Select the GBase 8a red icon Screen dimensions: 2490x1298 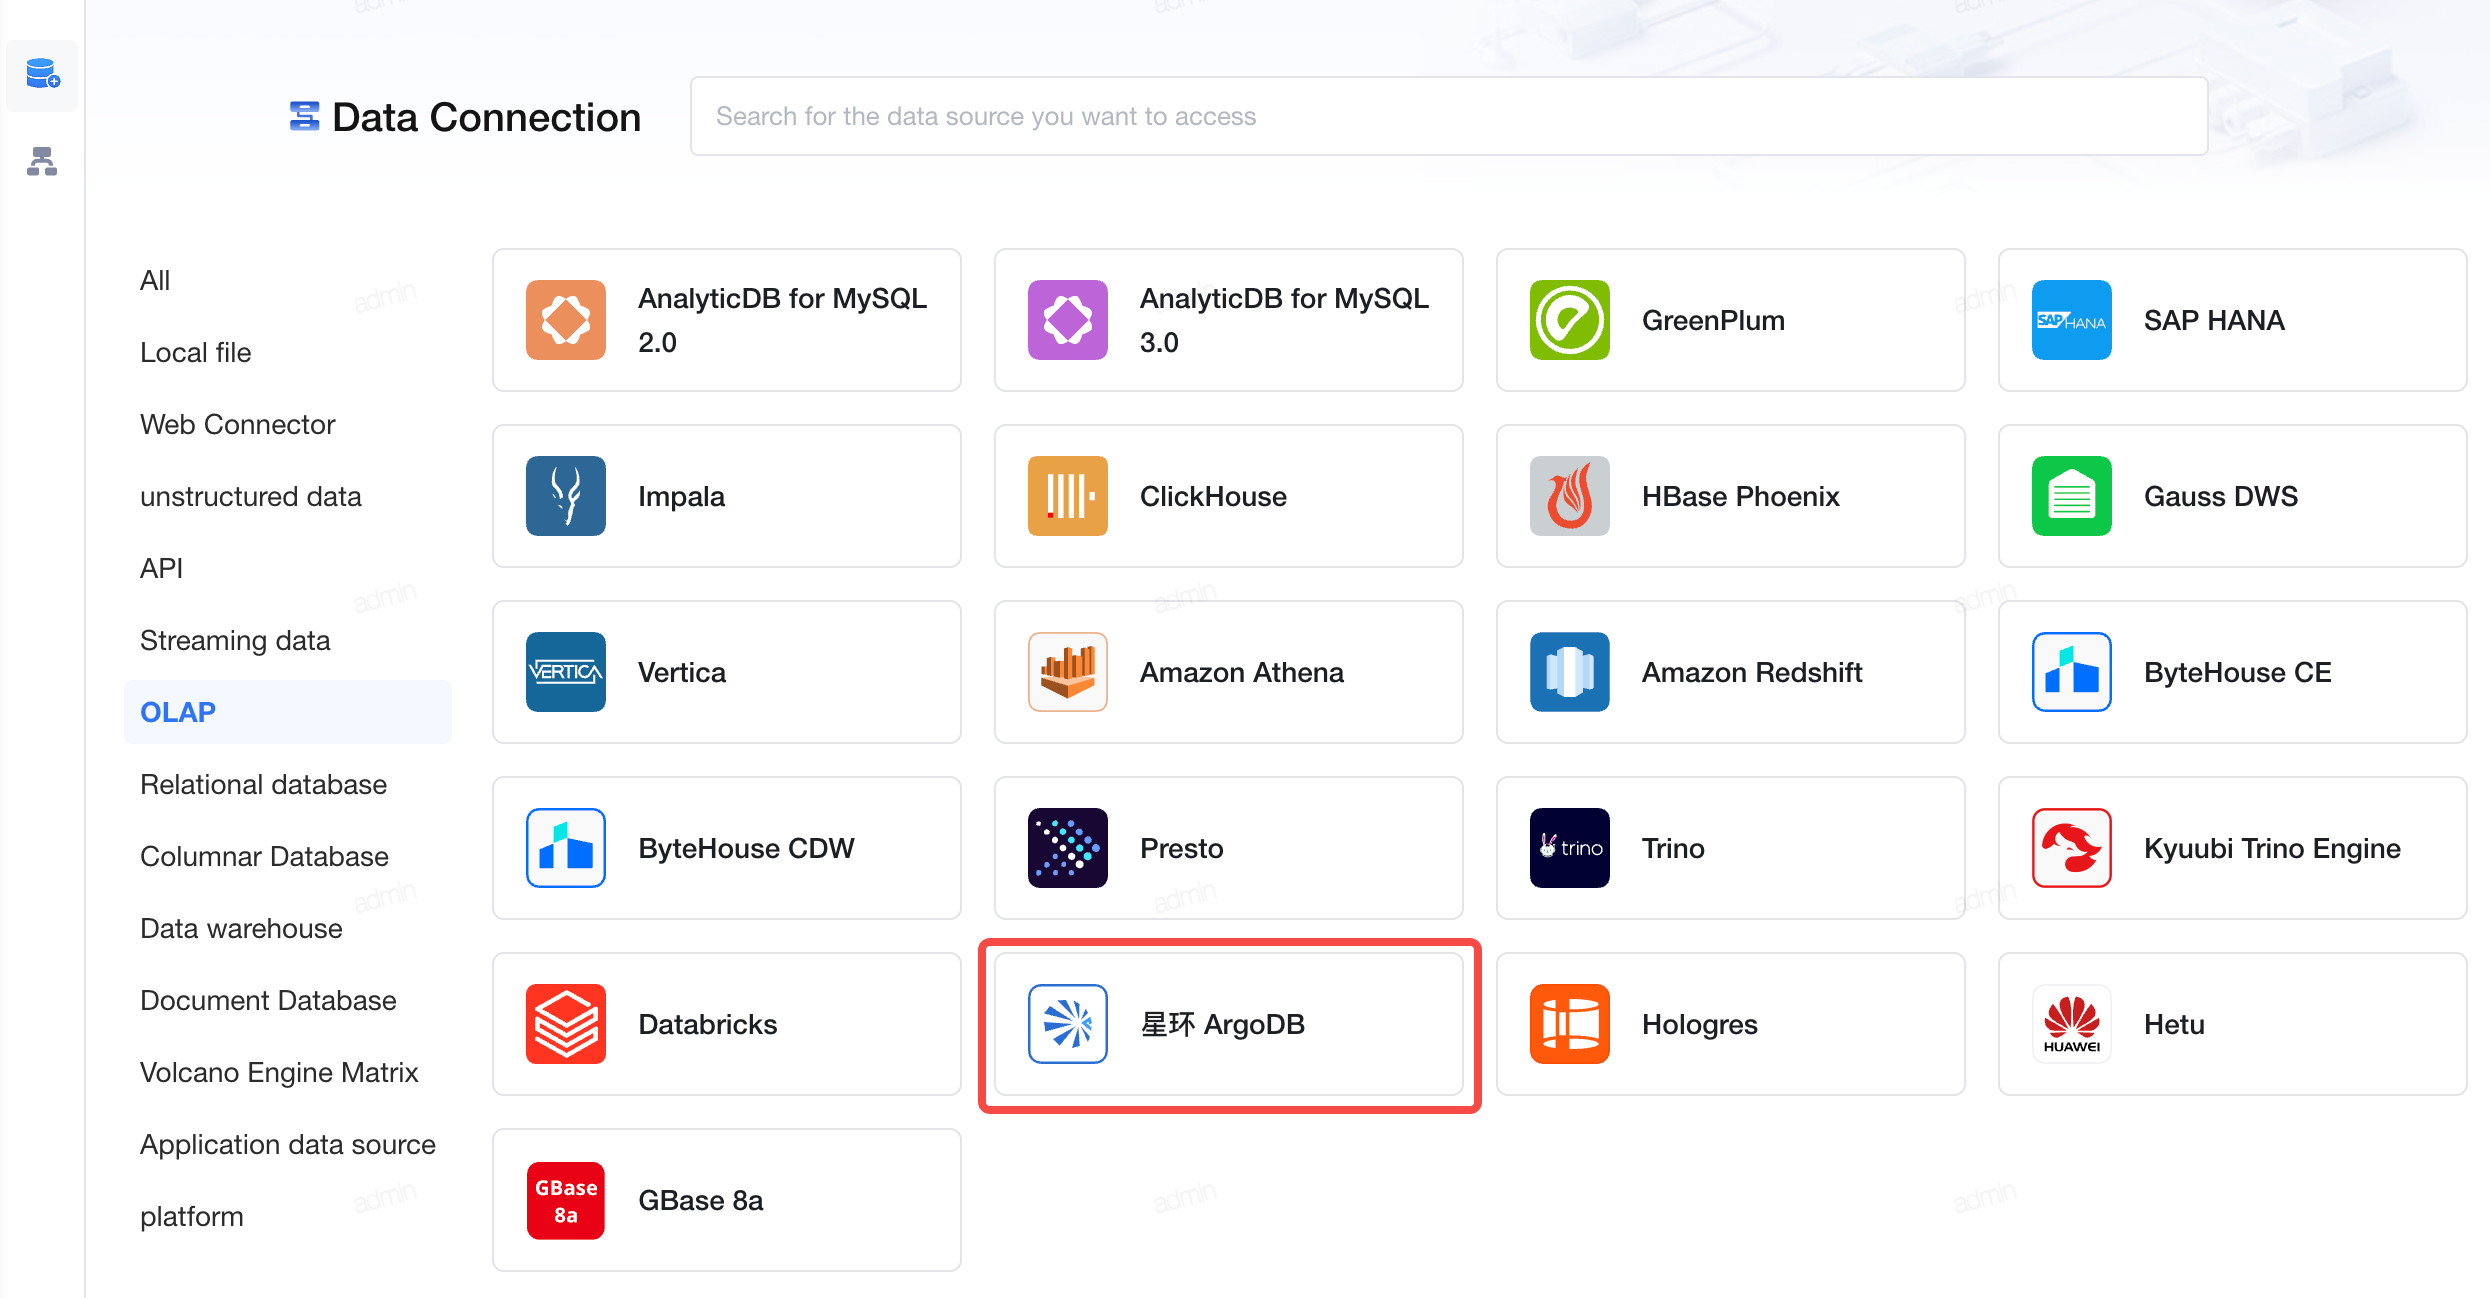566,1200
